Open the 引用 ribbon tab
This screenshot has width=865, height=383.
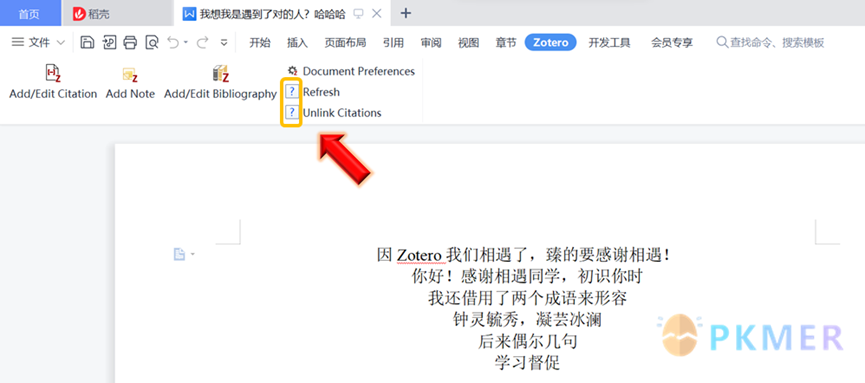point(393,42)
